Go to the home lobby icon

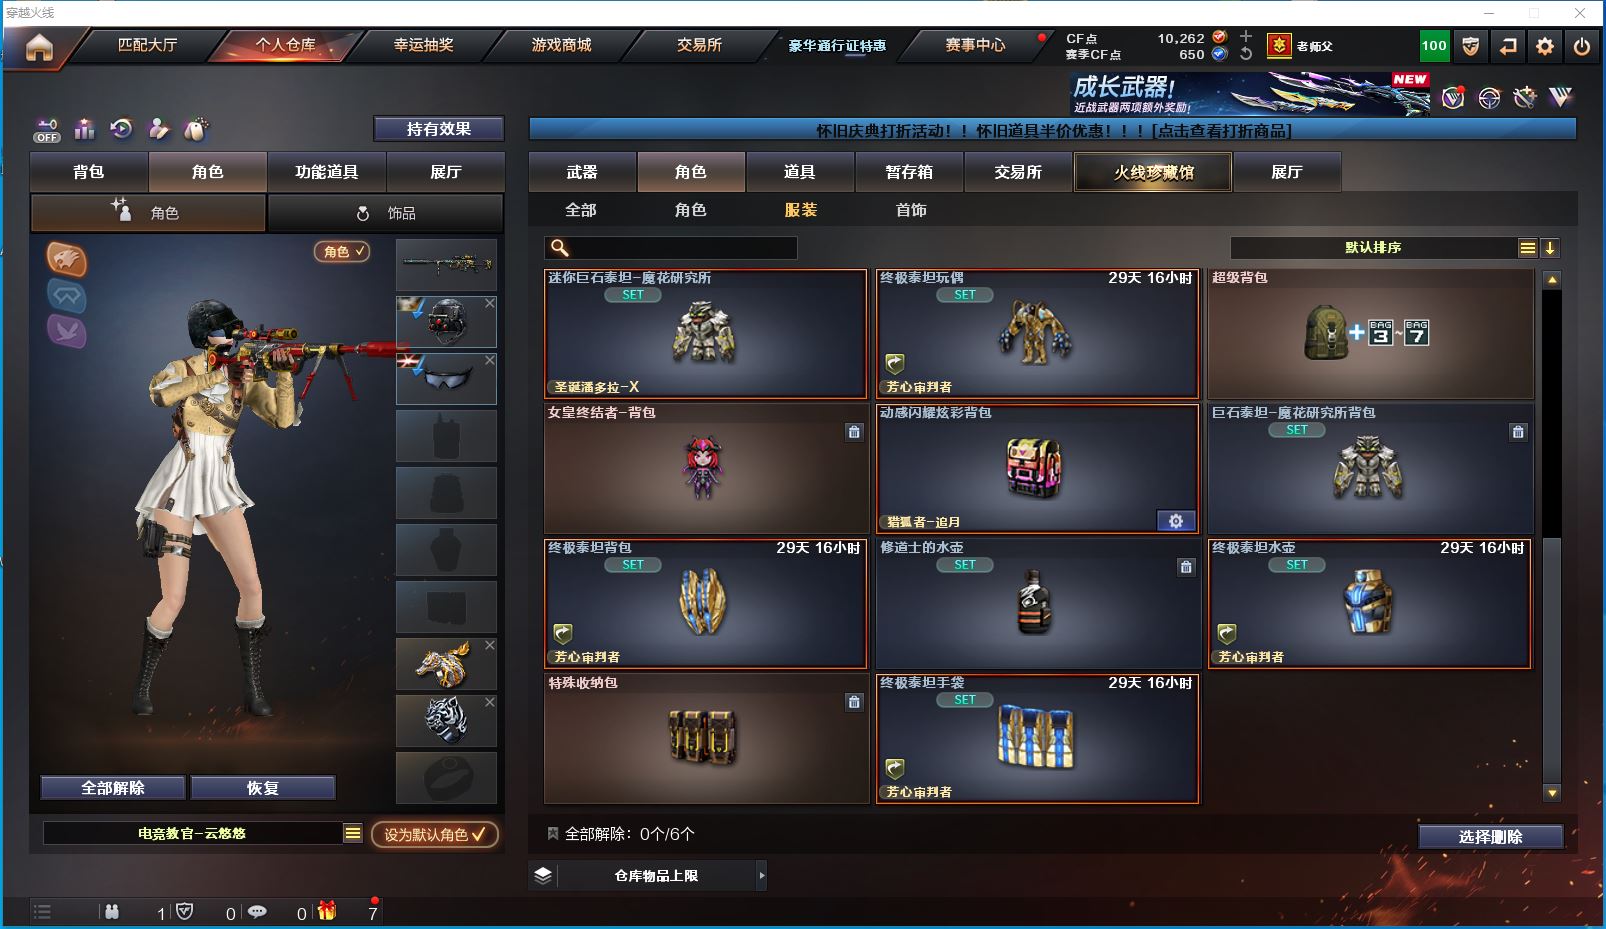click(39, 47)
